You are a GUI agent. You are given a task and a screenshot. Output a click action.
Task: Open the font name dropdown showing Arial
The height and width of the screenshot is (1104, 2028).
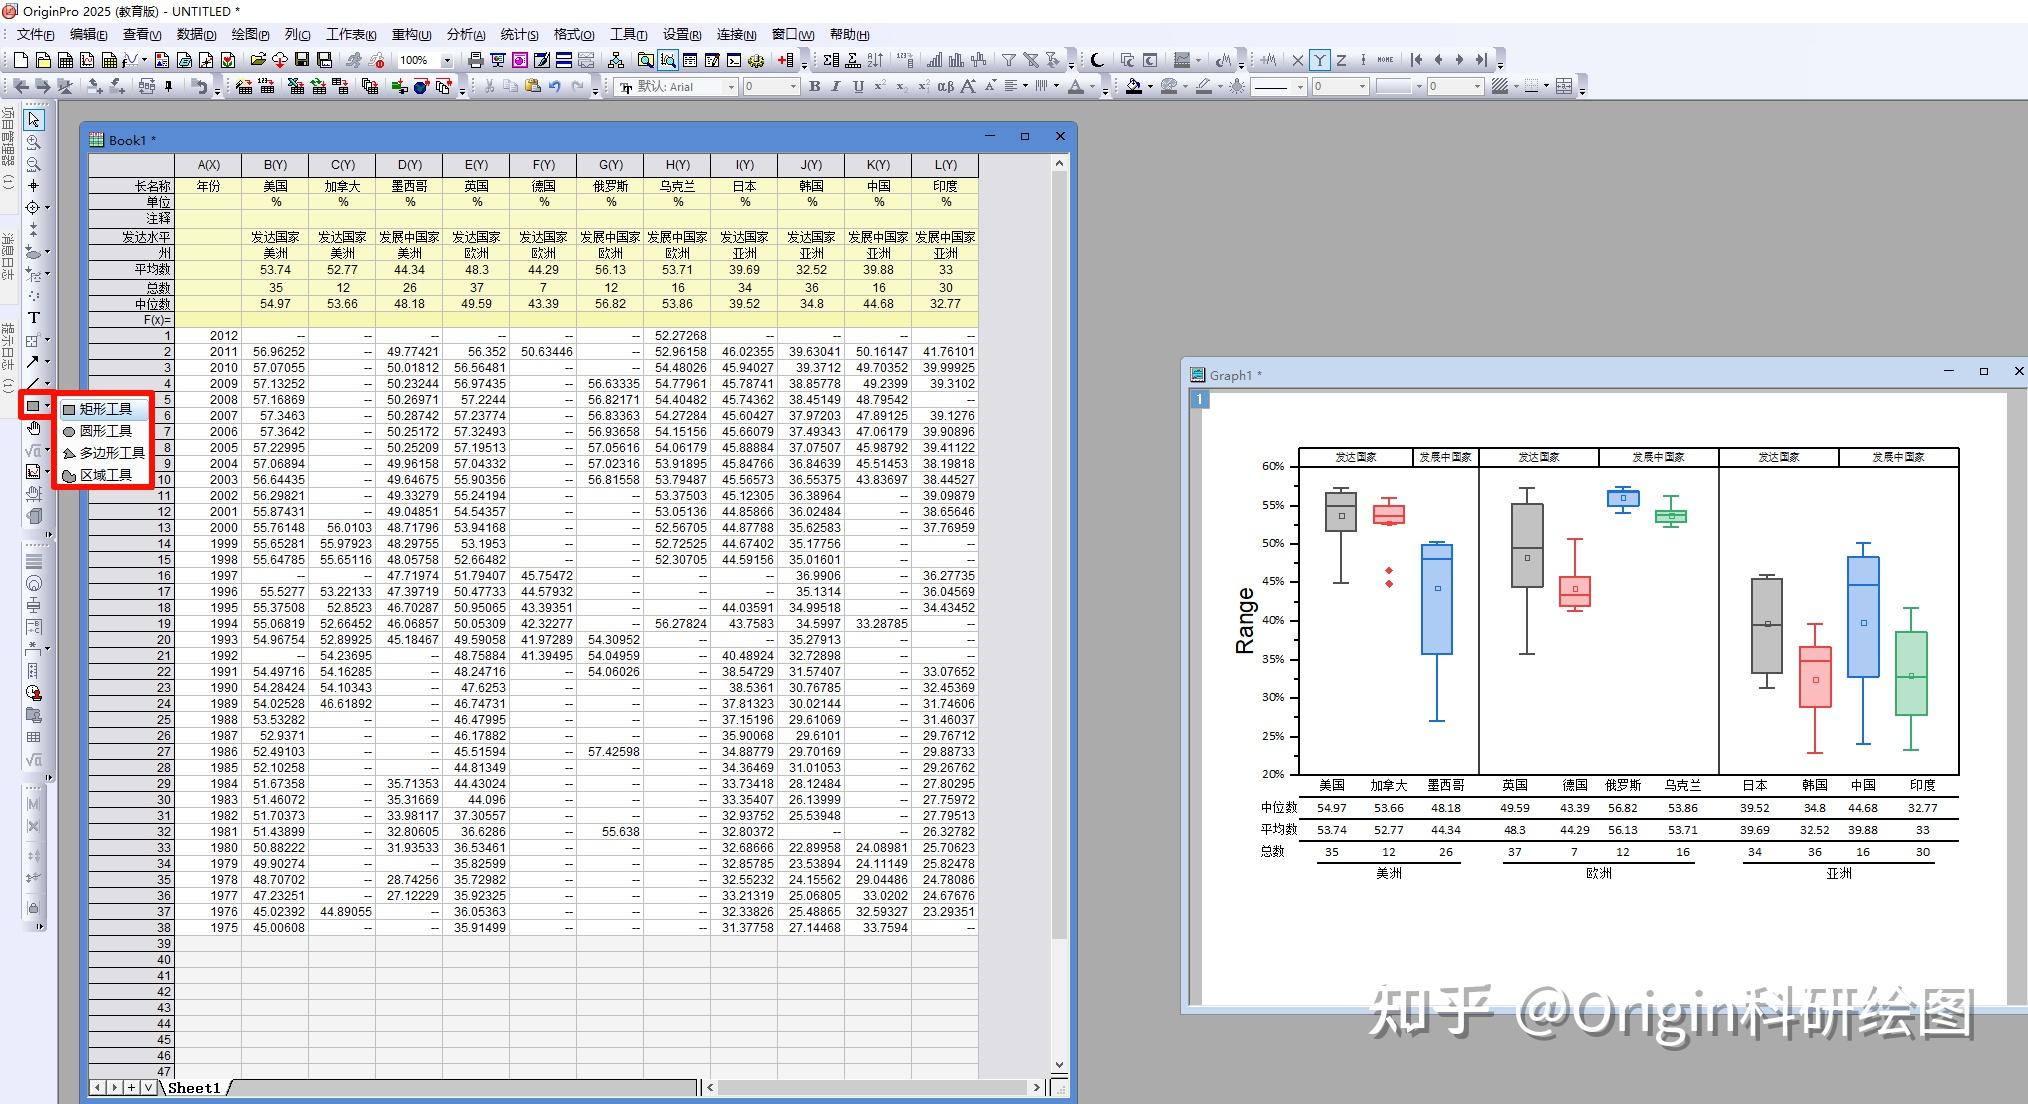[731, 87]
